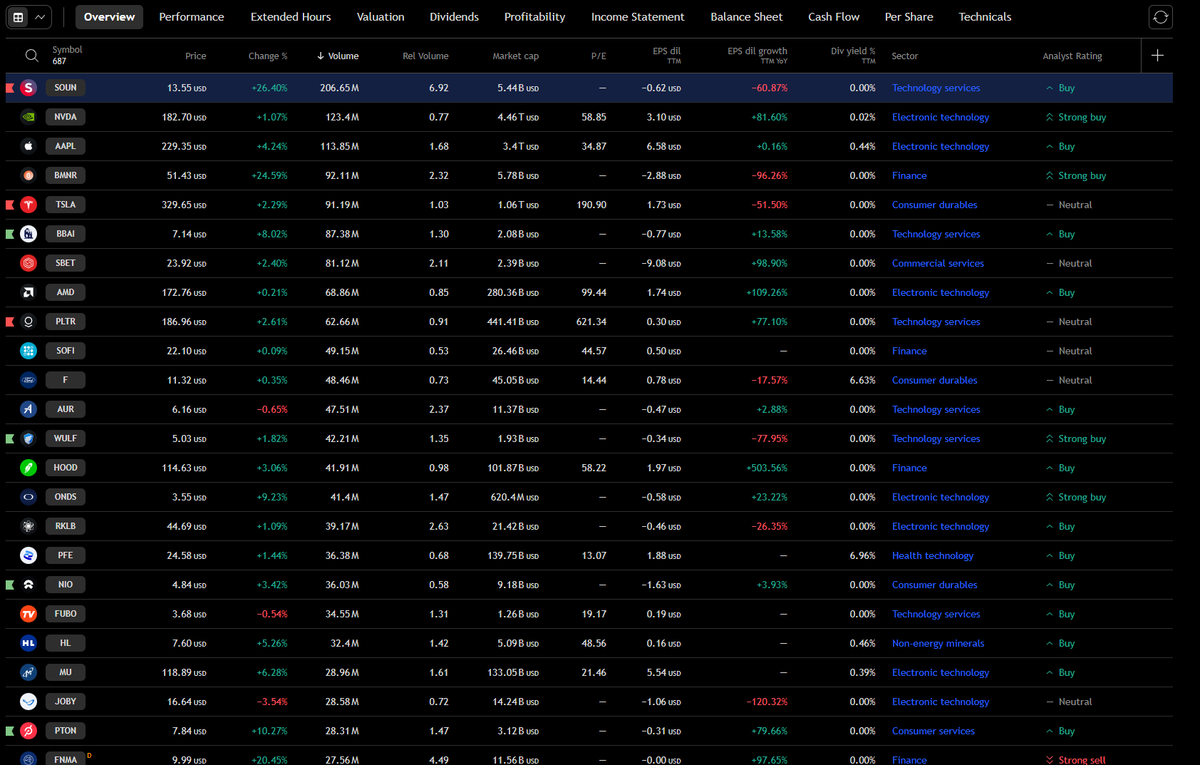Click the NVDA company logo

click(x=28, y=117)
